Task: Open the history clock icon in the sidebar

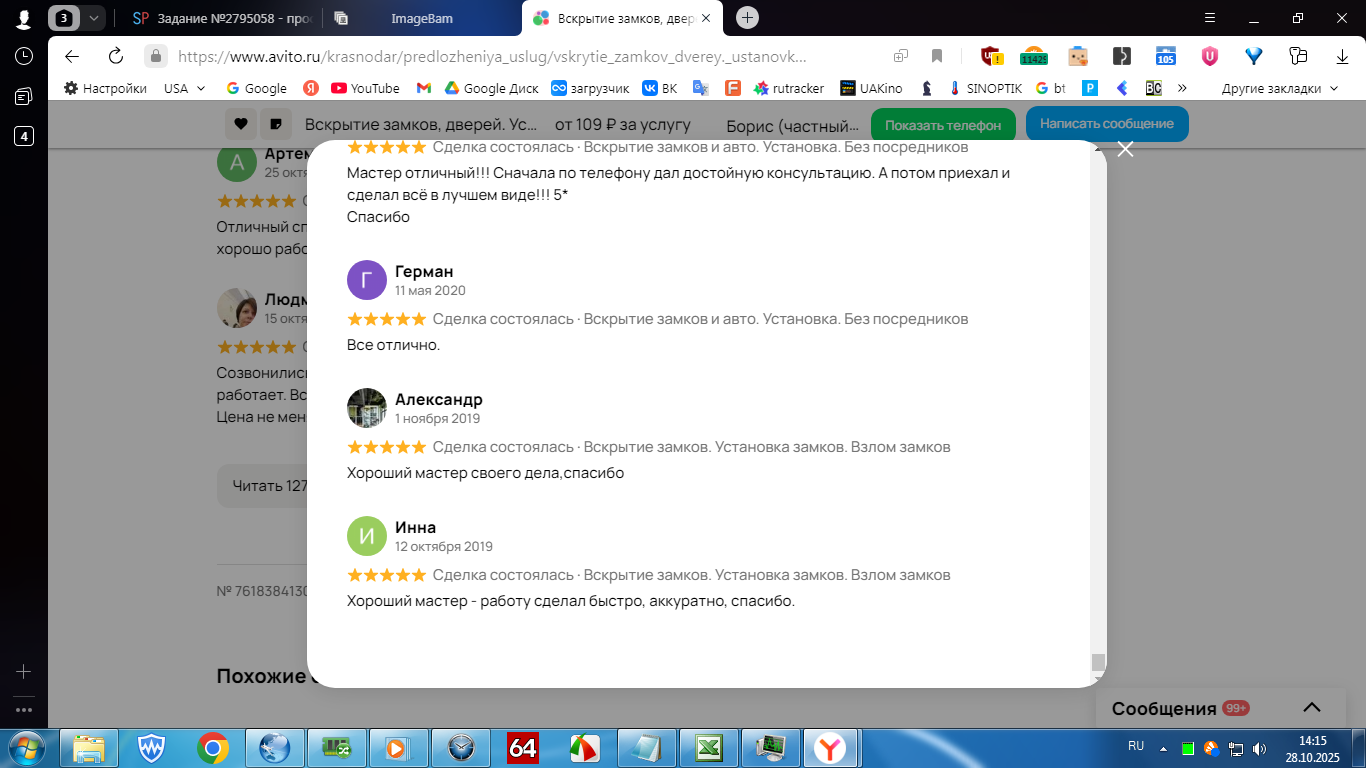Action: pos(24,56)
